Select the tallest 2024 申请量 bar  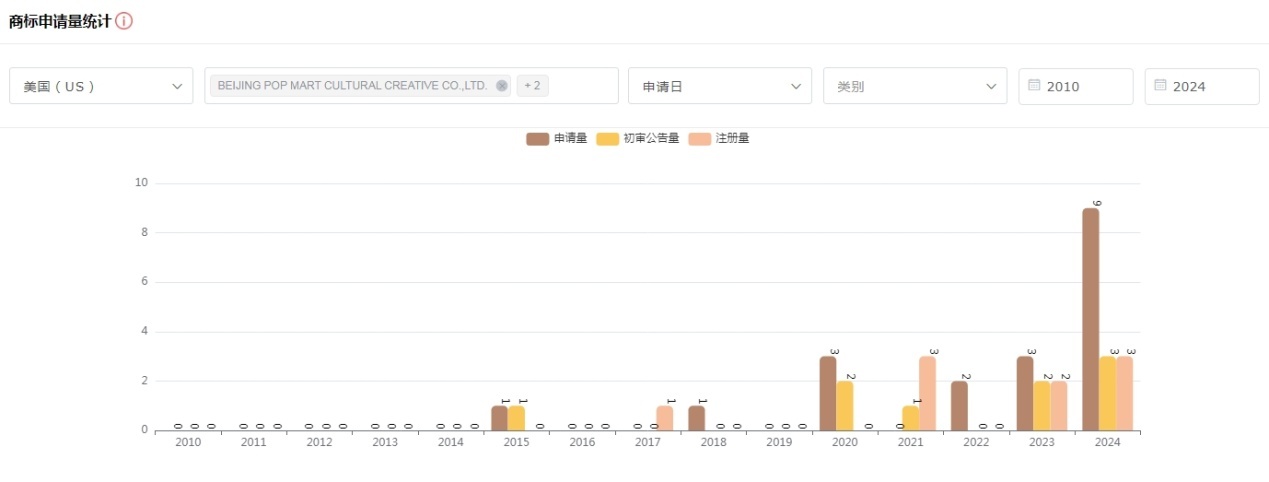click(x=1090, y=320)
